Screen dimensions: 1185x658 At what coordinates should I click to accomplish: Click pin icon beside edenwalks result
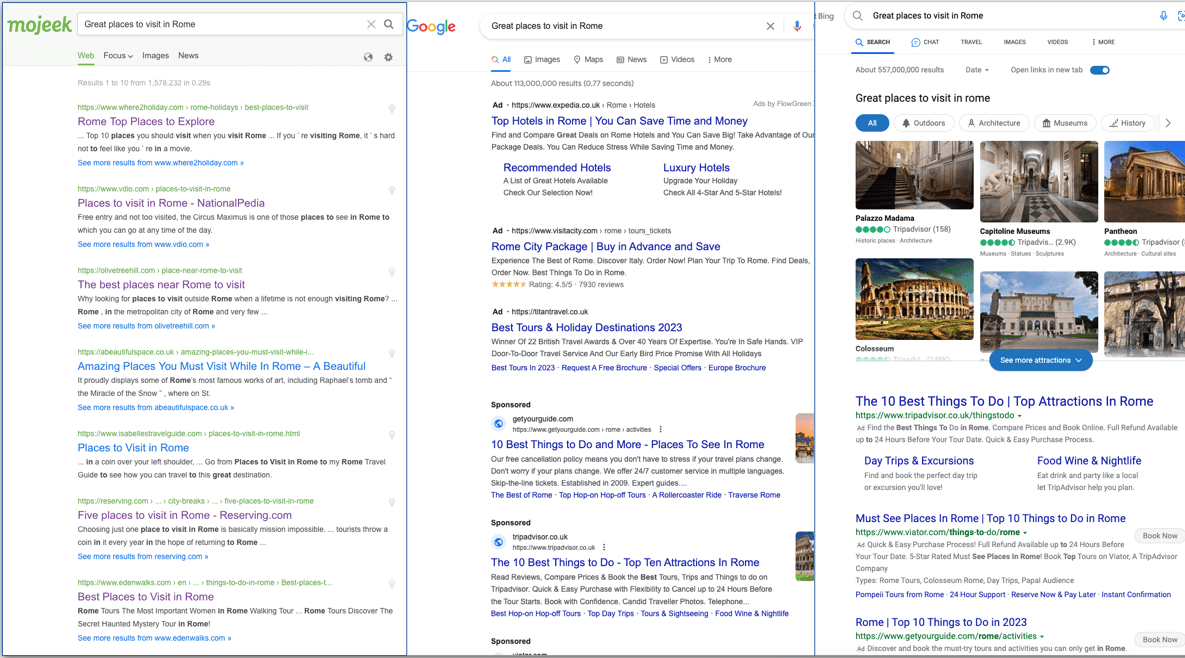[x=391, y=584]
